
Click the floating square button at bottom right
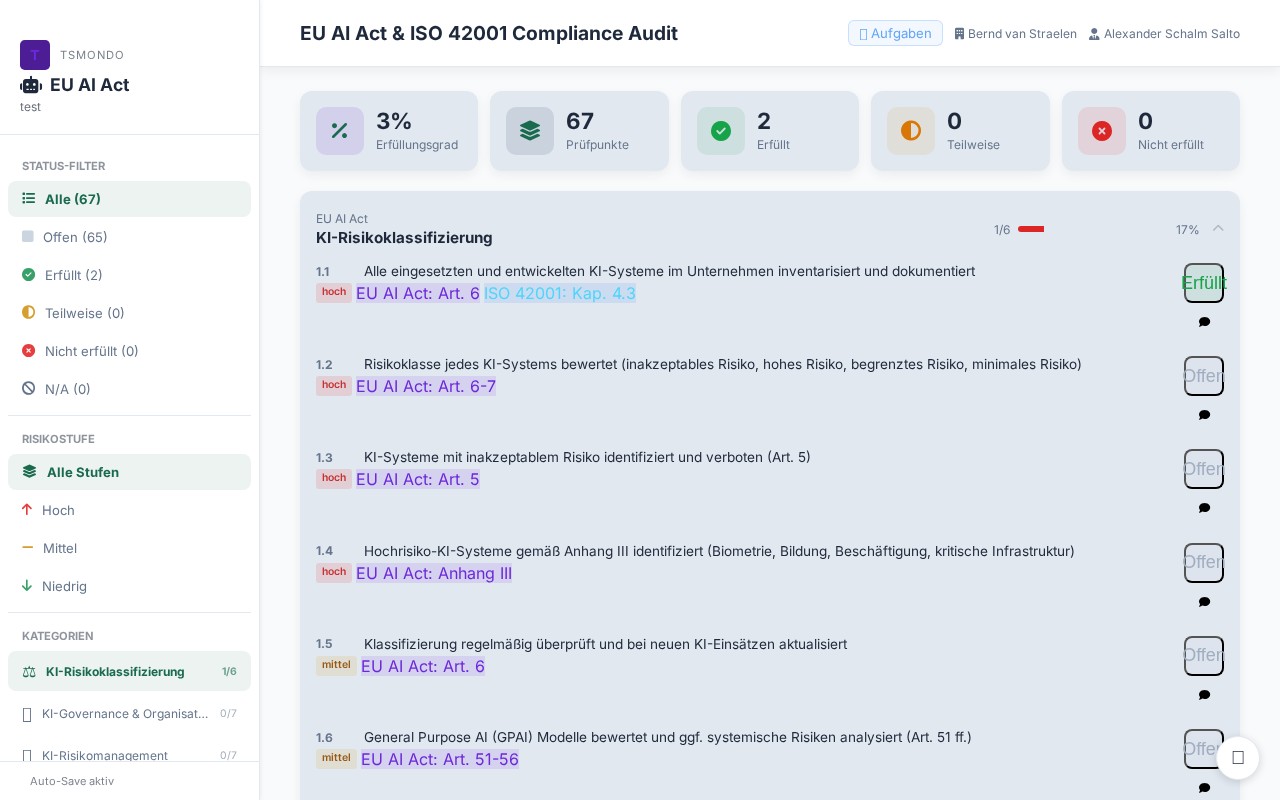point(1238,758)
